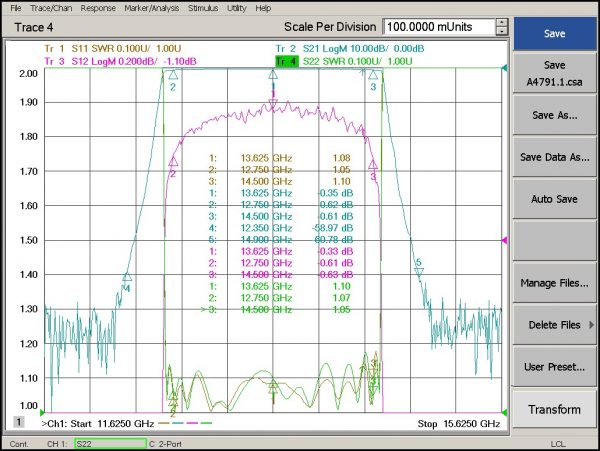Save to file A4791.1.csa
Image resolution: width=600 pixels, height=451 pixels.
554,73
